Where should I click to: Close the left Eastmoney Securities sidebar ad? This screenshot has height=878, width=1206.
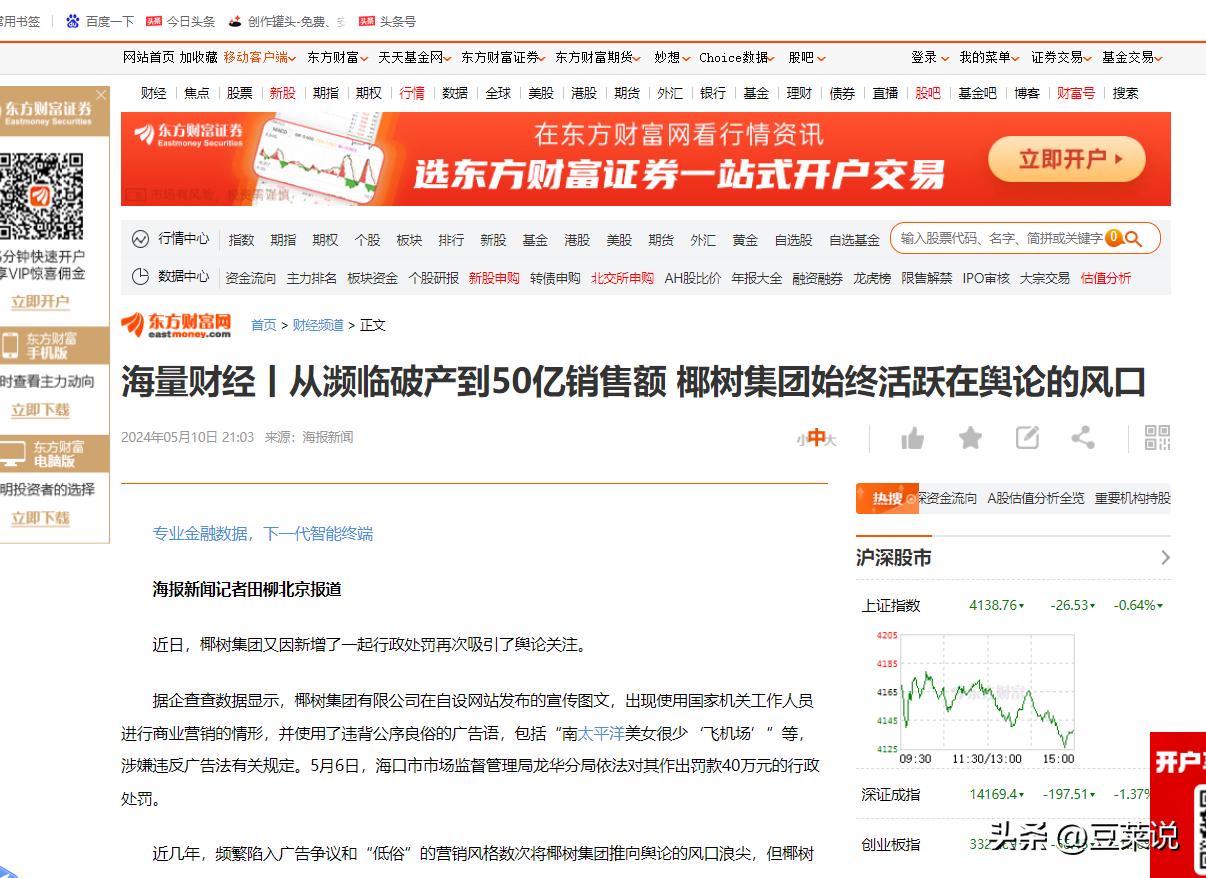101,95
